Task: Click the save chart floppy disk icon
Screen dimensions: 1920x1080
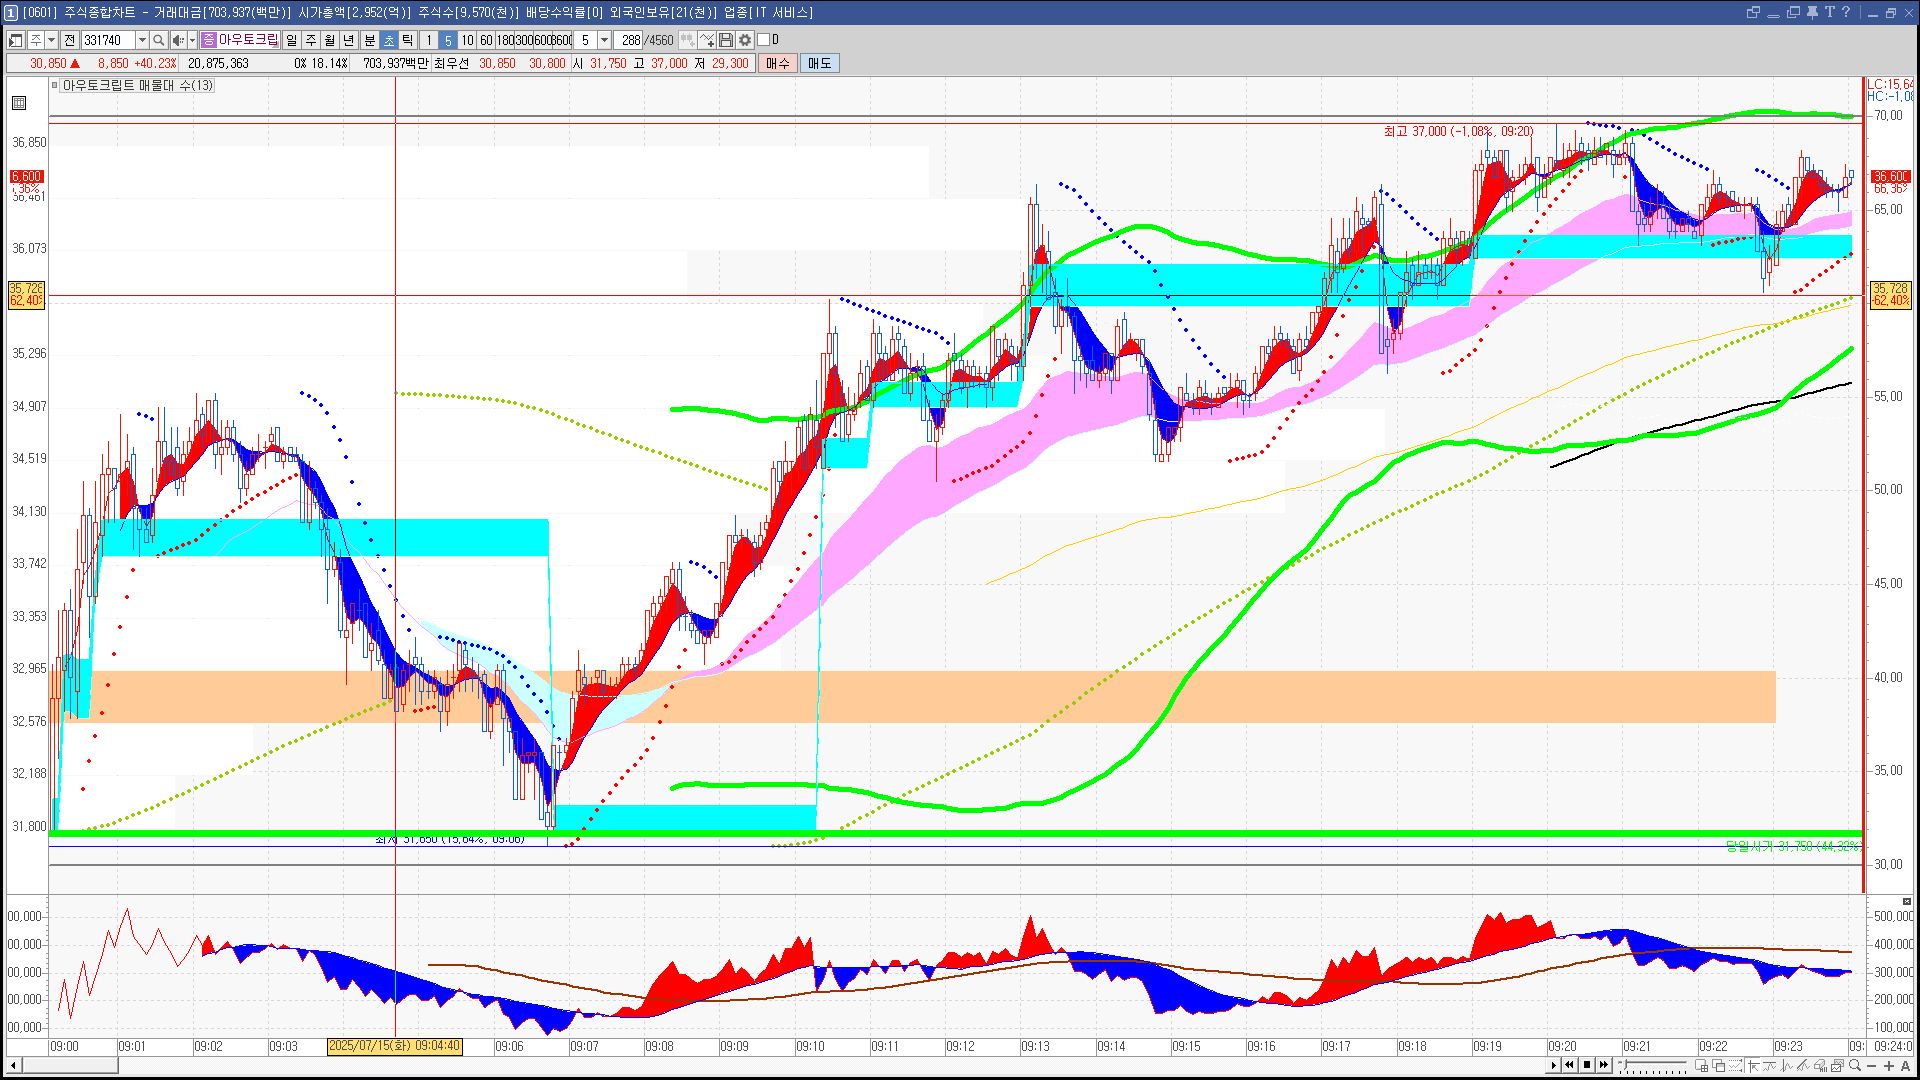Action: point(726,40)
